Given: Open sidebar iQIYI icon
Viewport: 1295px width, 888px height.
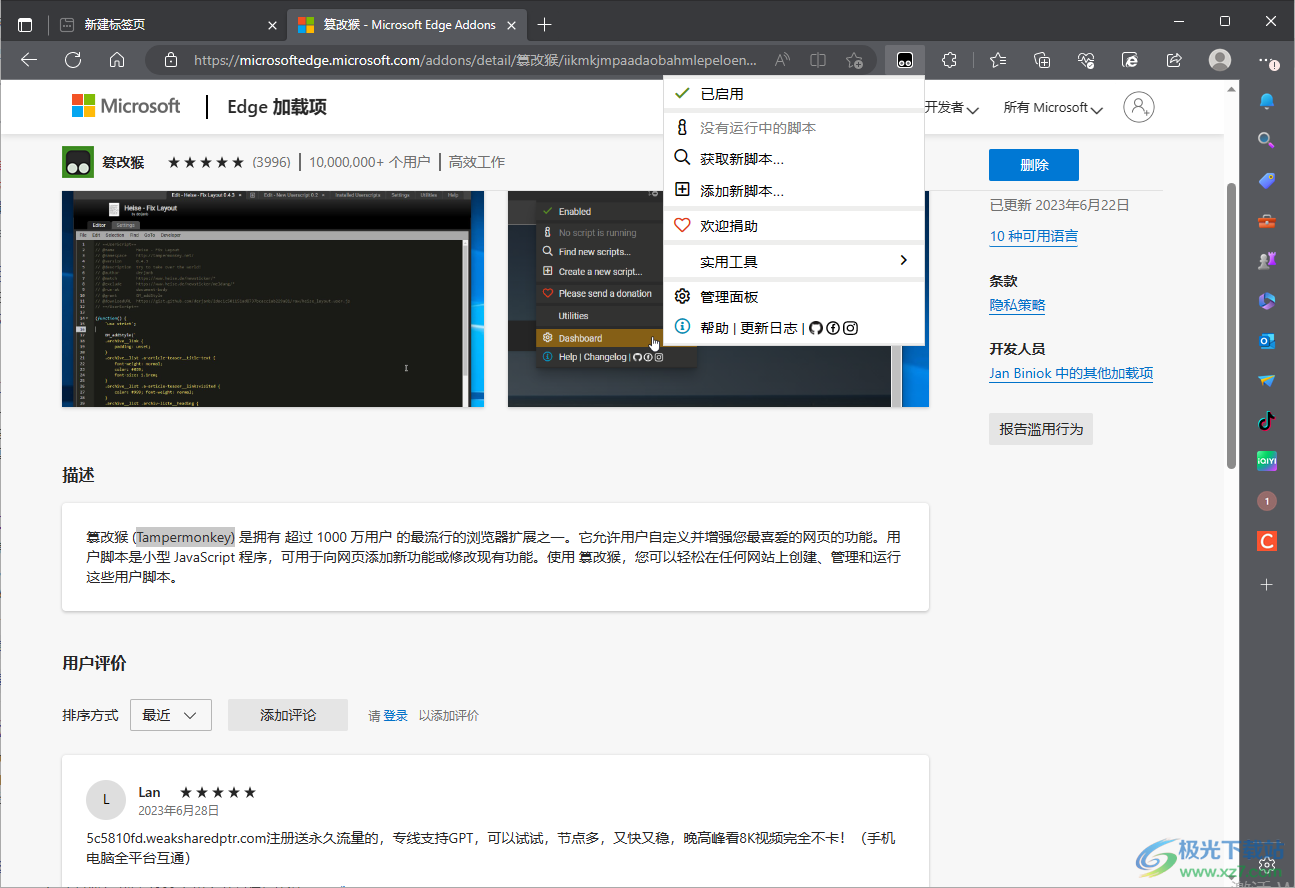Looking at the screenshot, I should pyautogui.click(x=1267, y=461).
